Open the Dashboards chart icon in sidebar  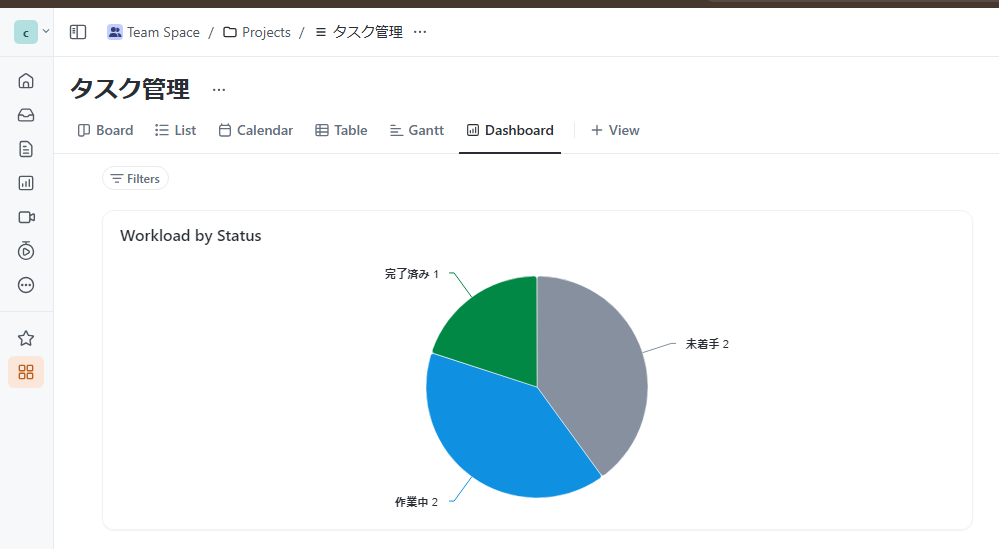[26, 183]
